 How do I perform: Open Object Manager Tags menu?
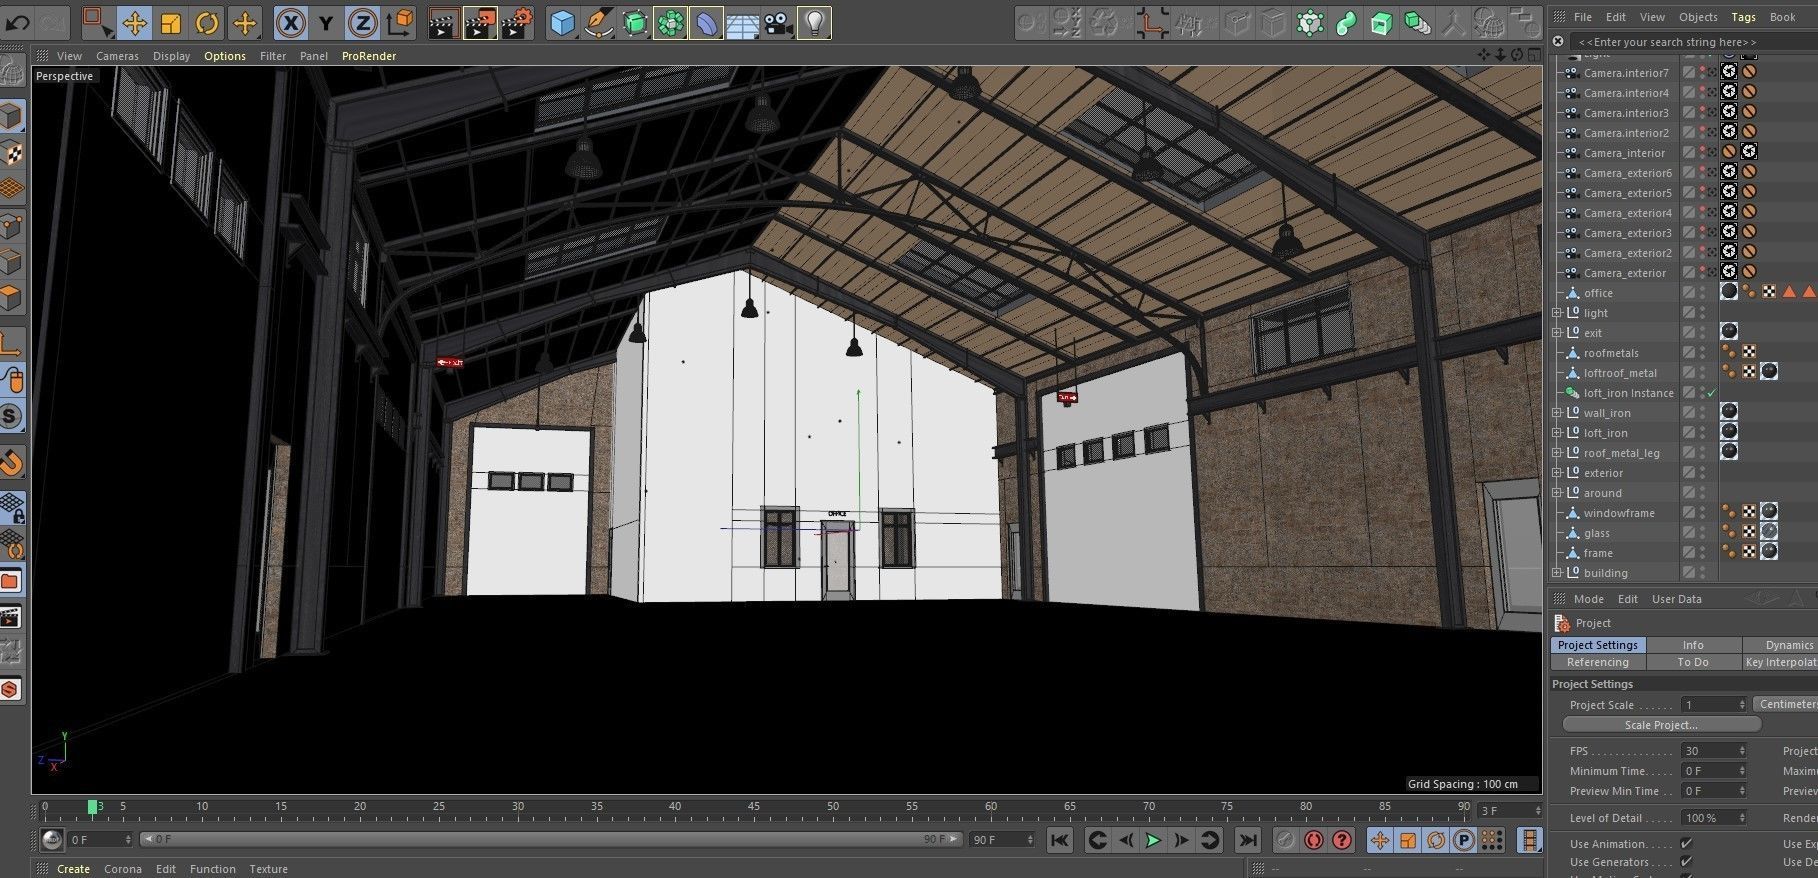point(1744,17)
